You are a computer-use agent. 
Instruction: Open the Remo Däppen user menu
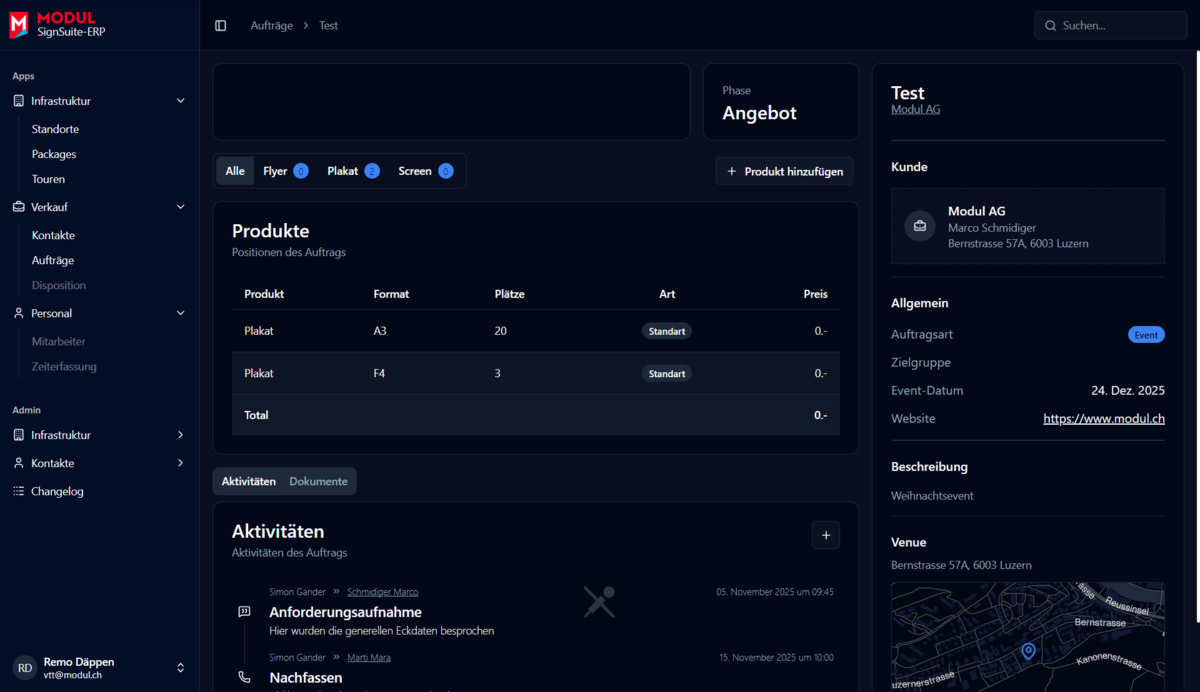point(100,667)
